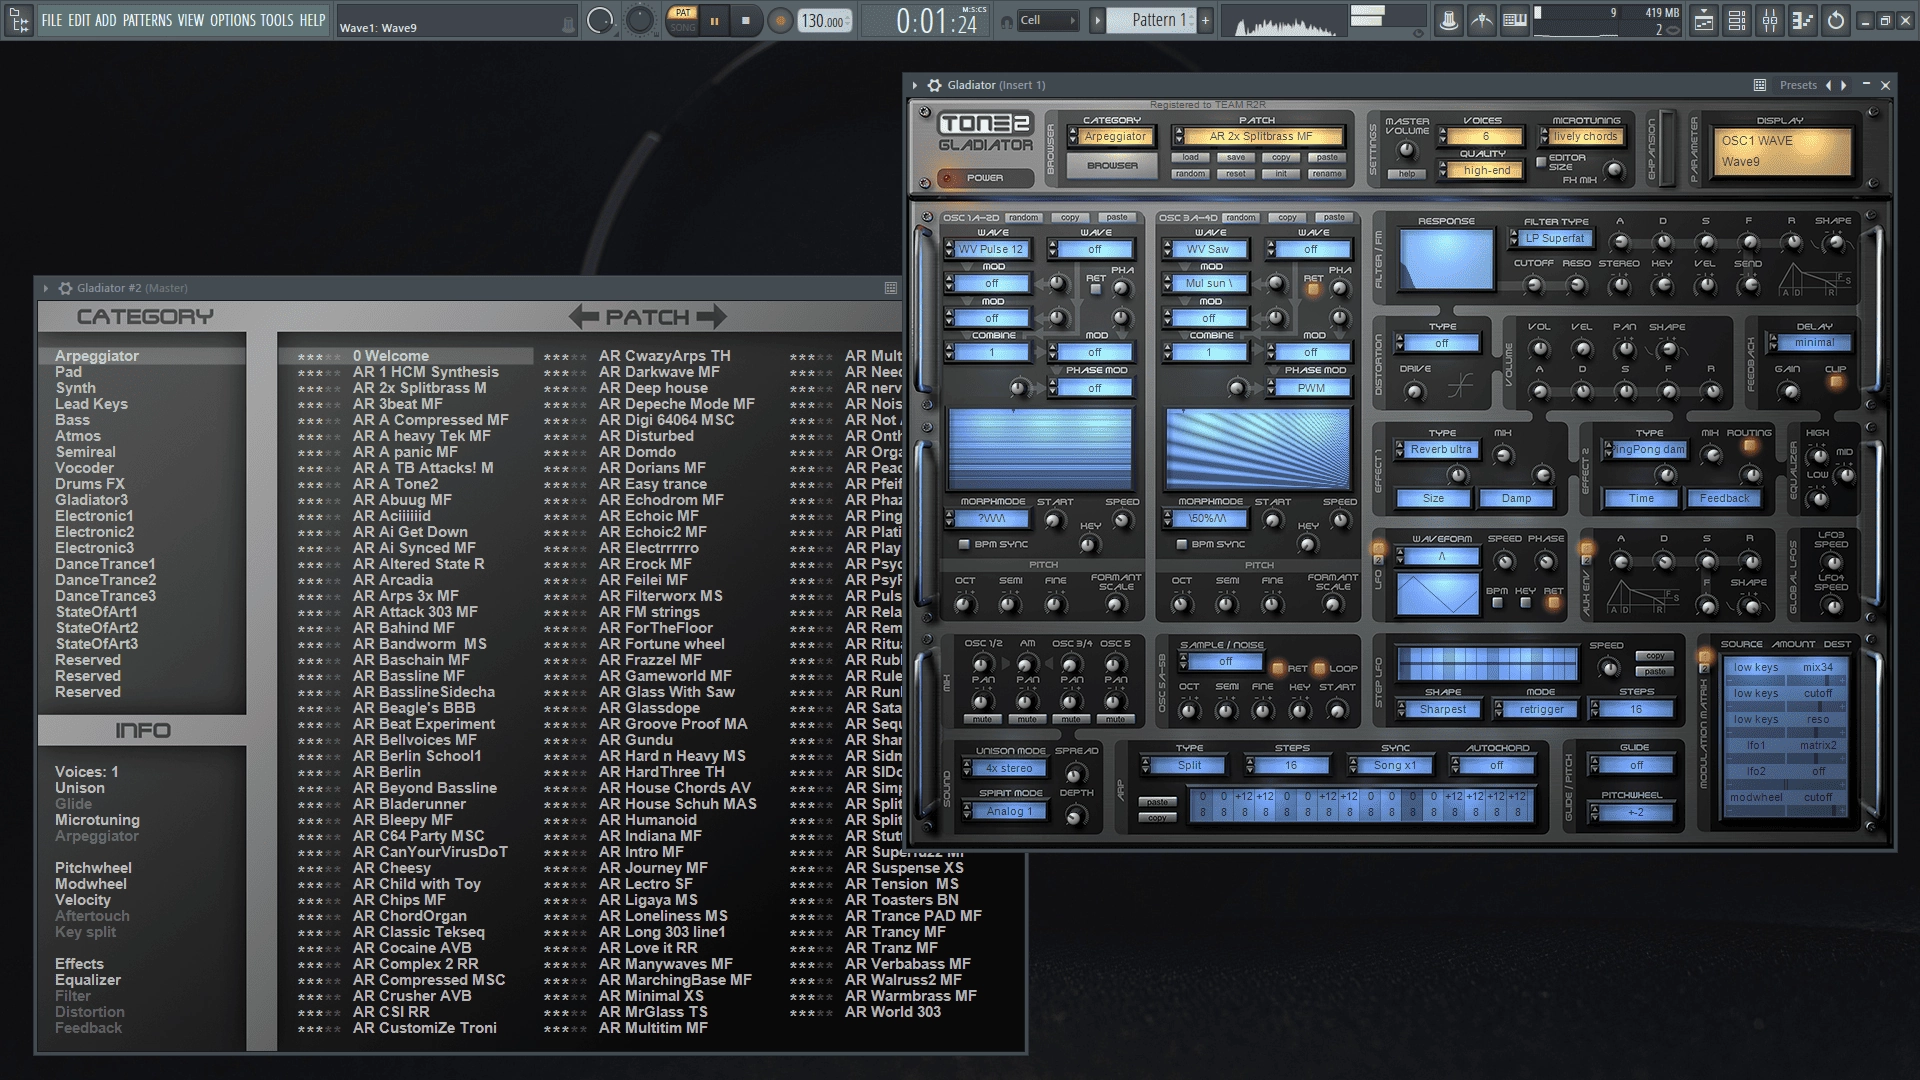Click the main tempo knob in toolbar

(641, 20)
